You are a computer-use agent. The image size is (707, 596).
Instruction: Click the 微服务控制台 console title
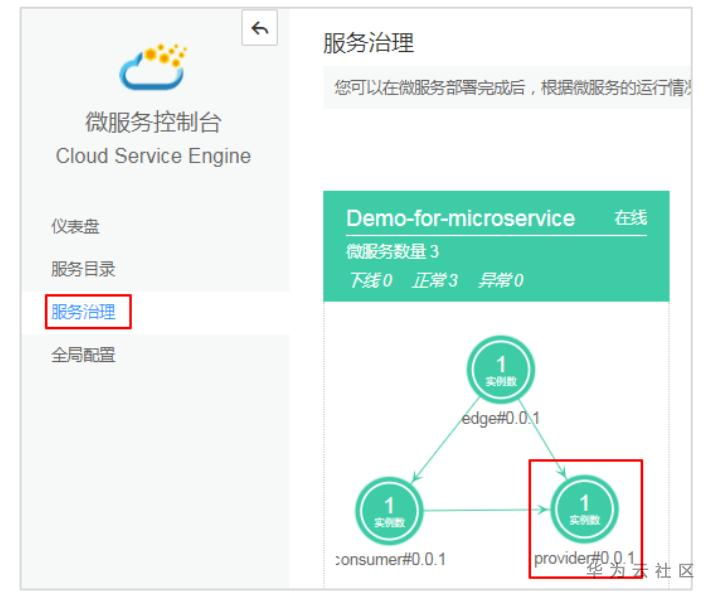pos(153,122)
